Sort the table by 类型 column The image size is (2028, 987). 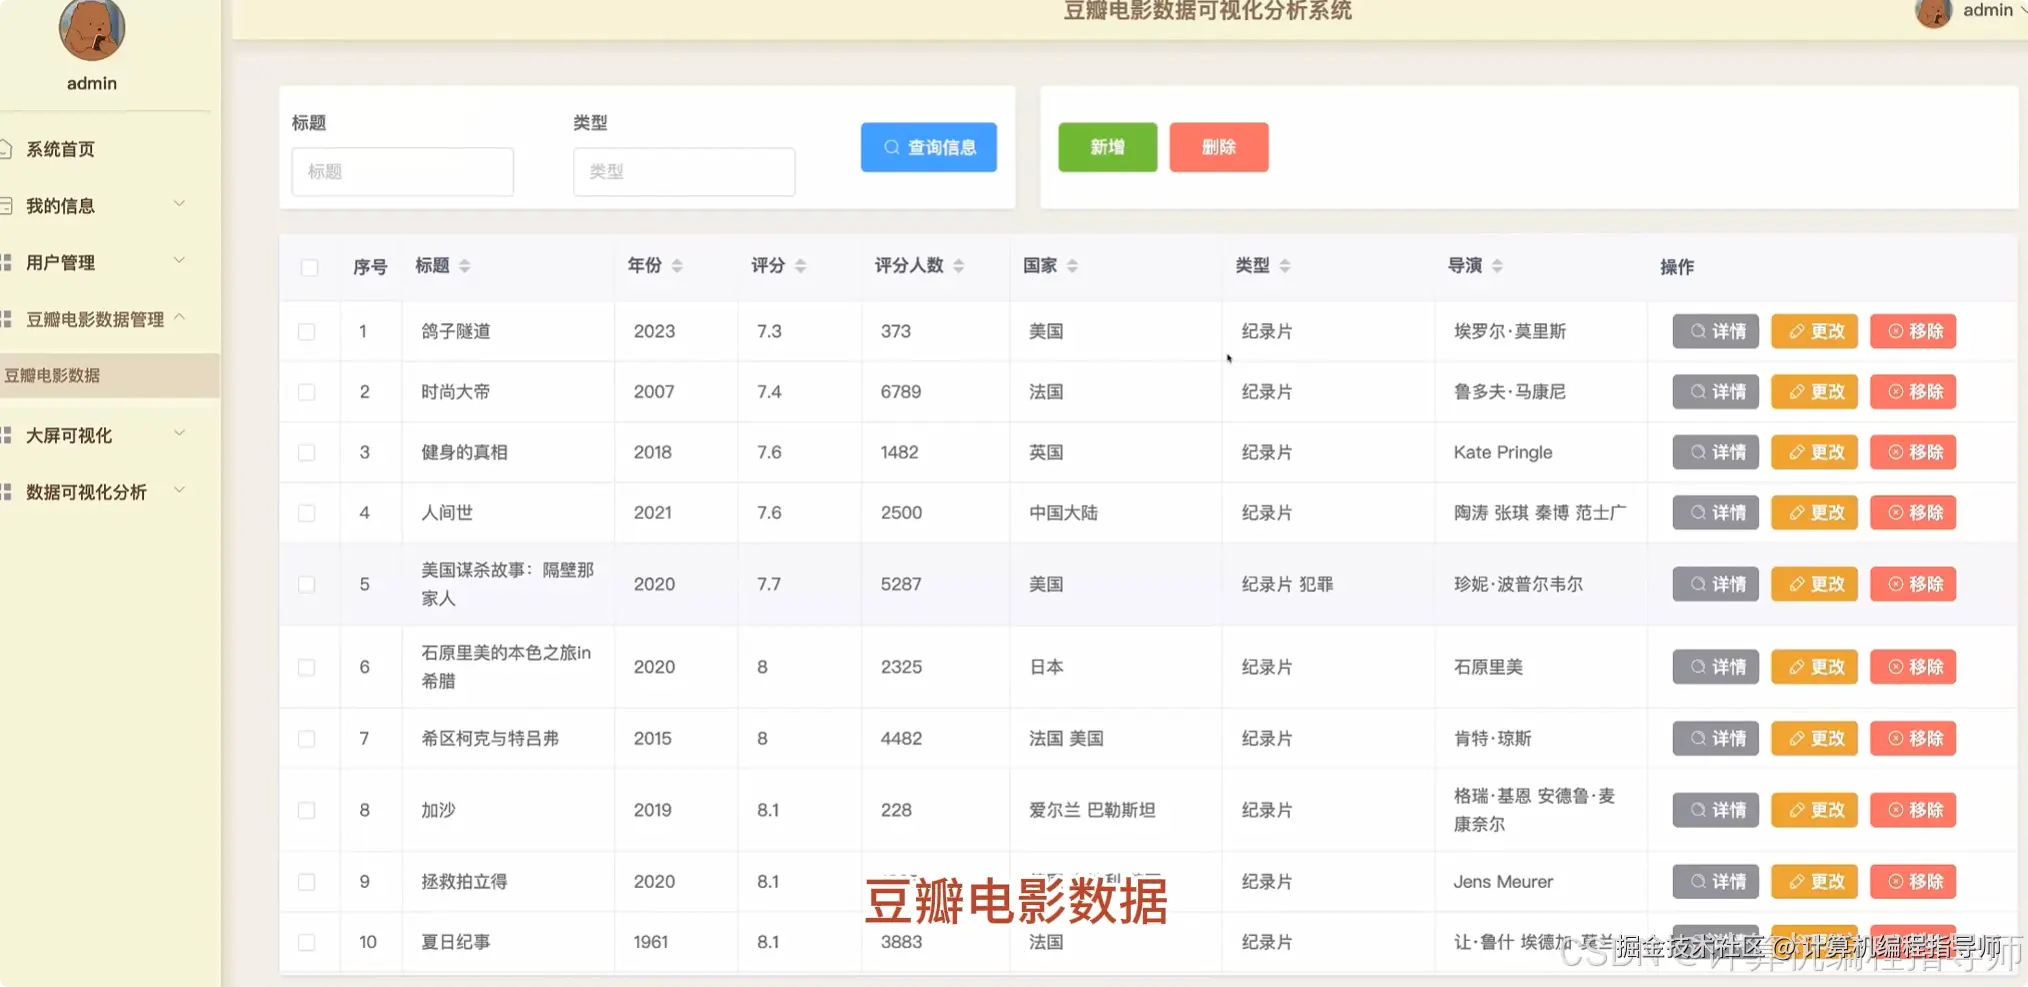click(1284, 266)
